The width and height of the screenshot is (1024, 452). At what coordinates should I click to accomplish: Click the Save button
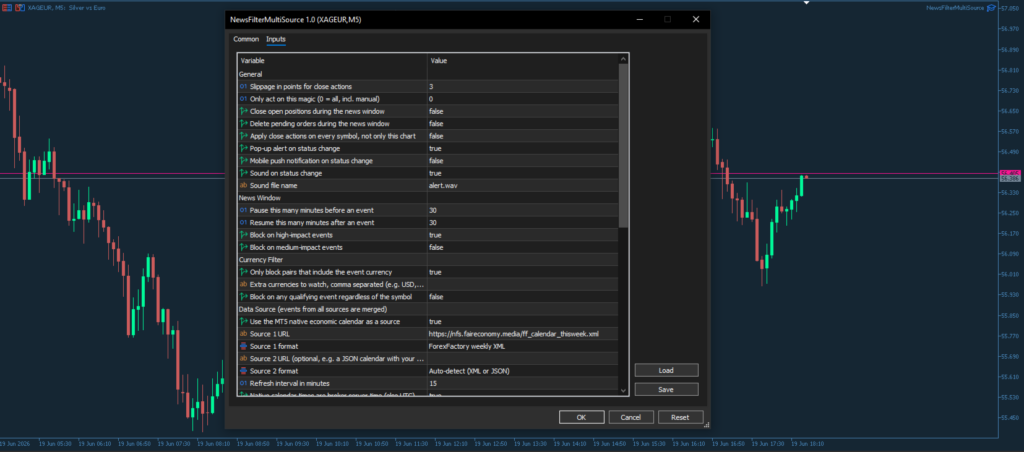(666, 389)
